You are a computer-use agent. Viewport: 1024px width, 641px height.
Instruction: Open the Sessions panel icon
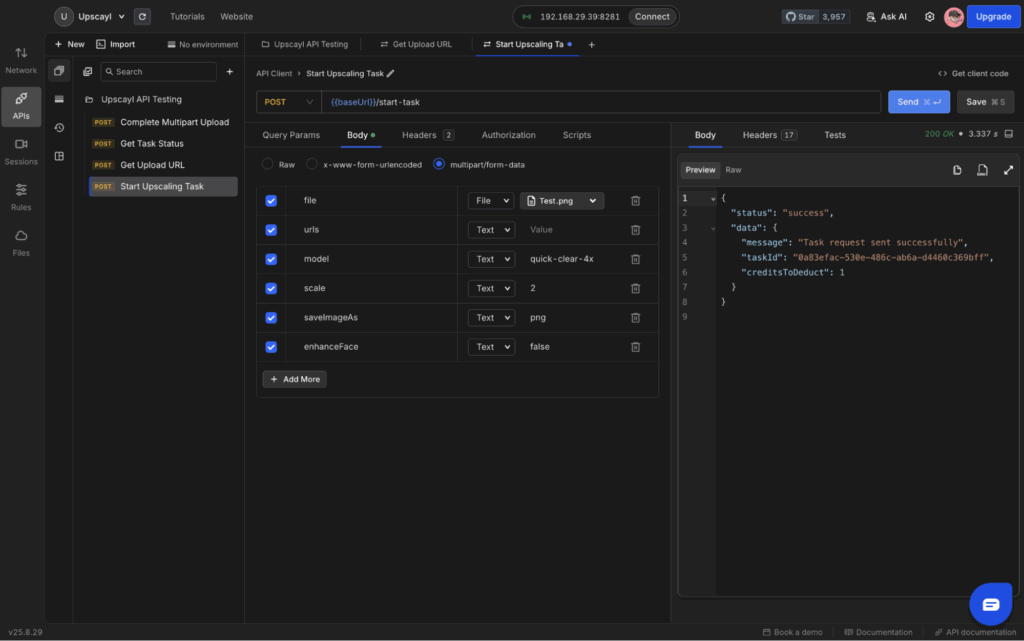click(21, 150)
